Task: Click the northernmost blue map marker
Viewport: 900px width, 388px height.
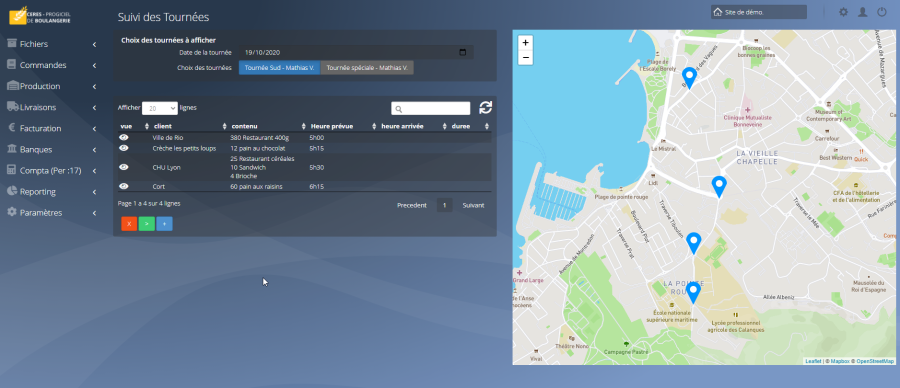Action: tap(689, 77)
